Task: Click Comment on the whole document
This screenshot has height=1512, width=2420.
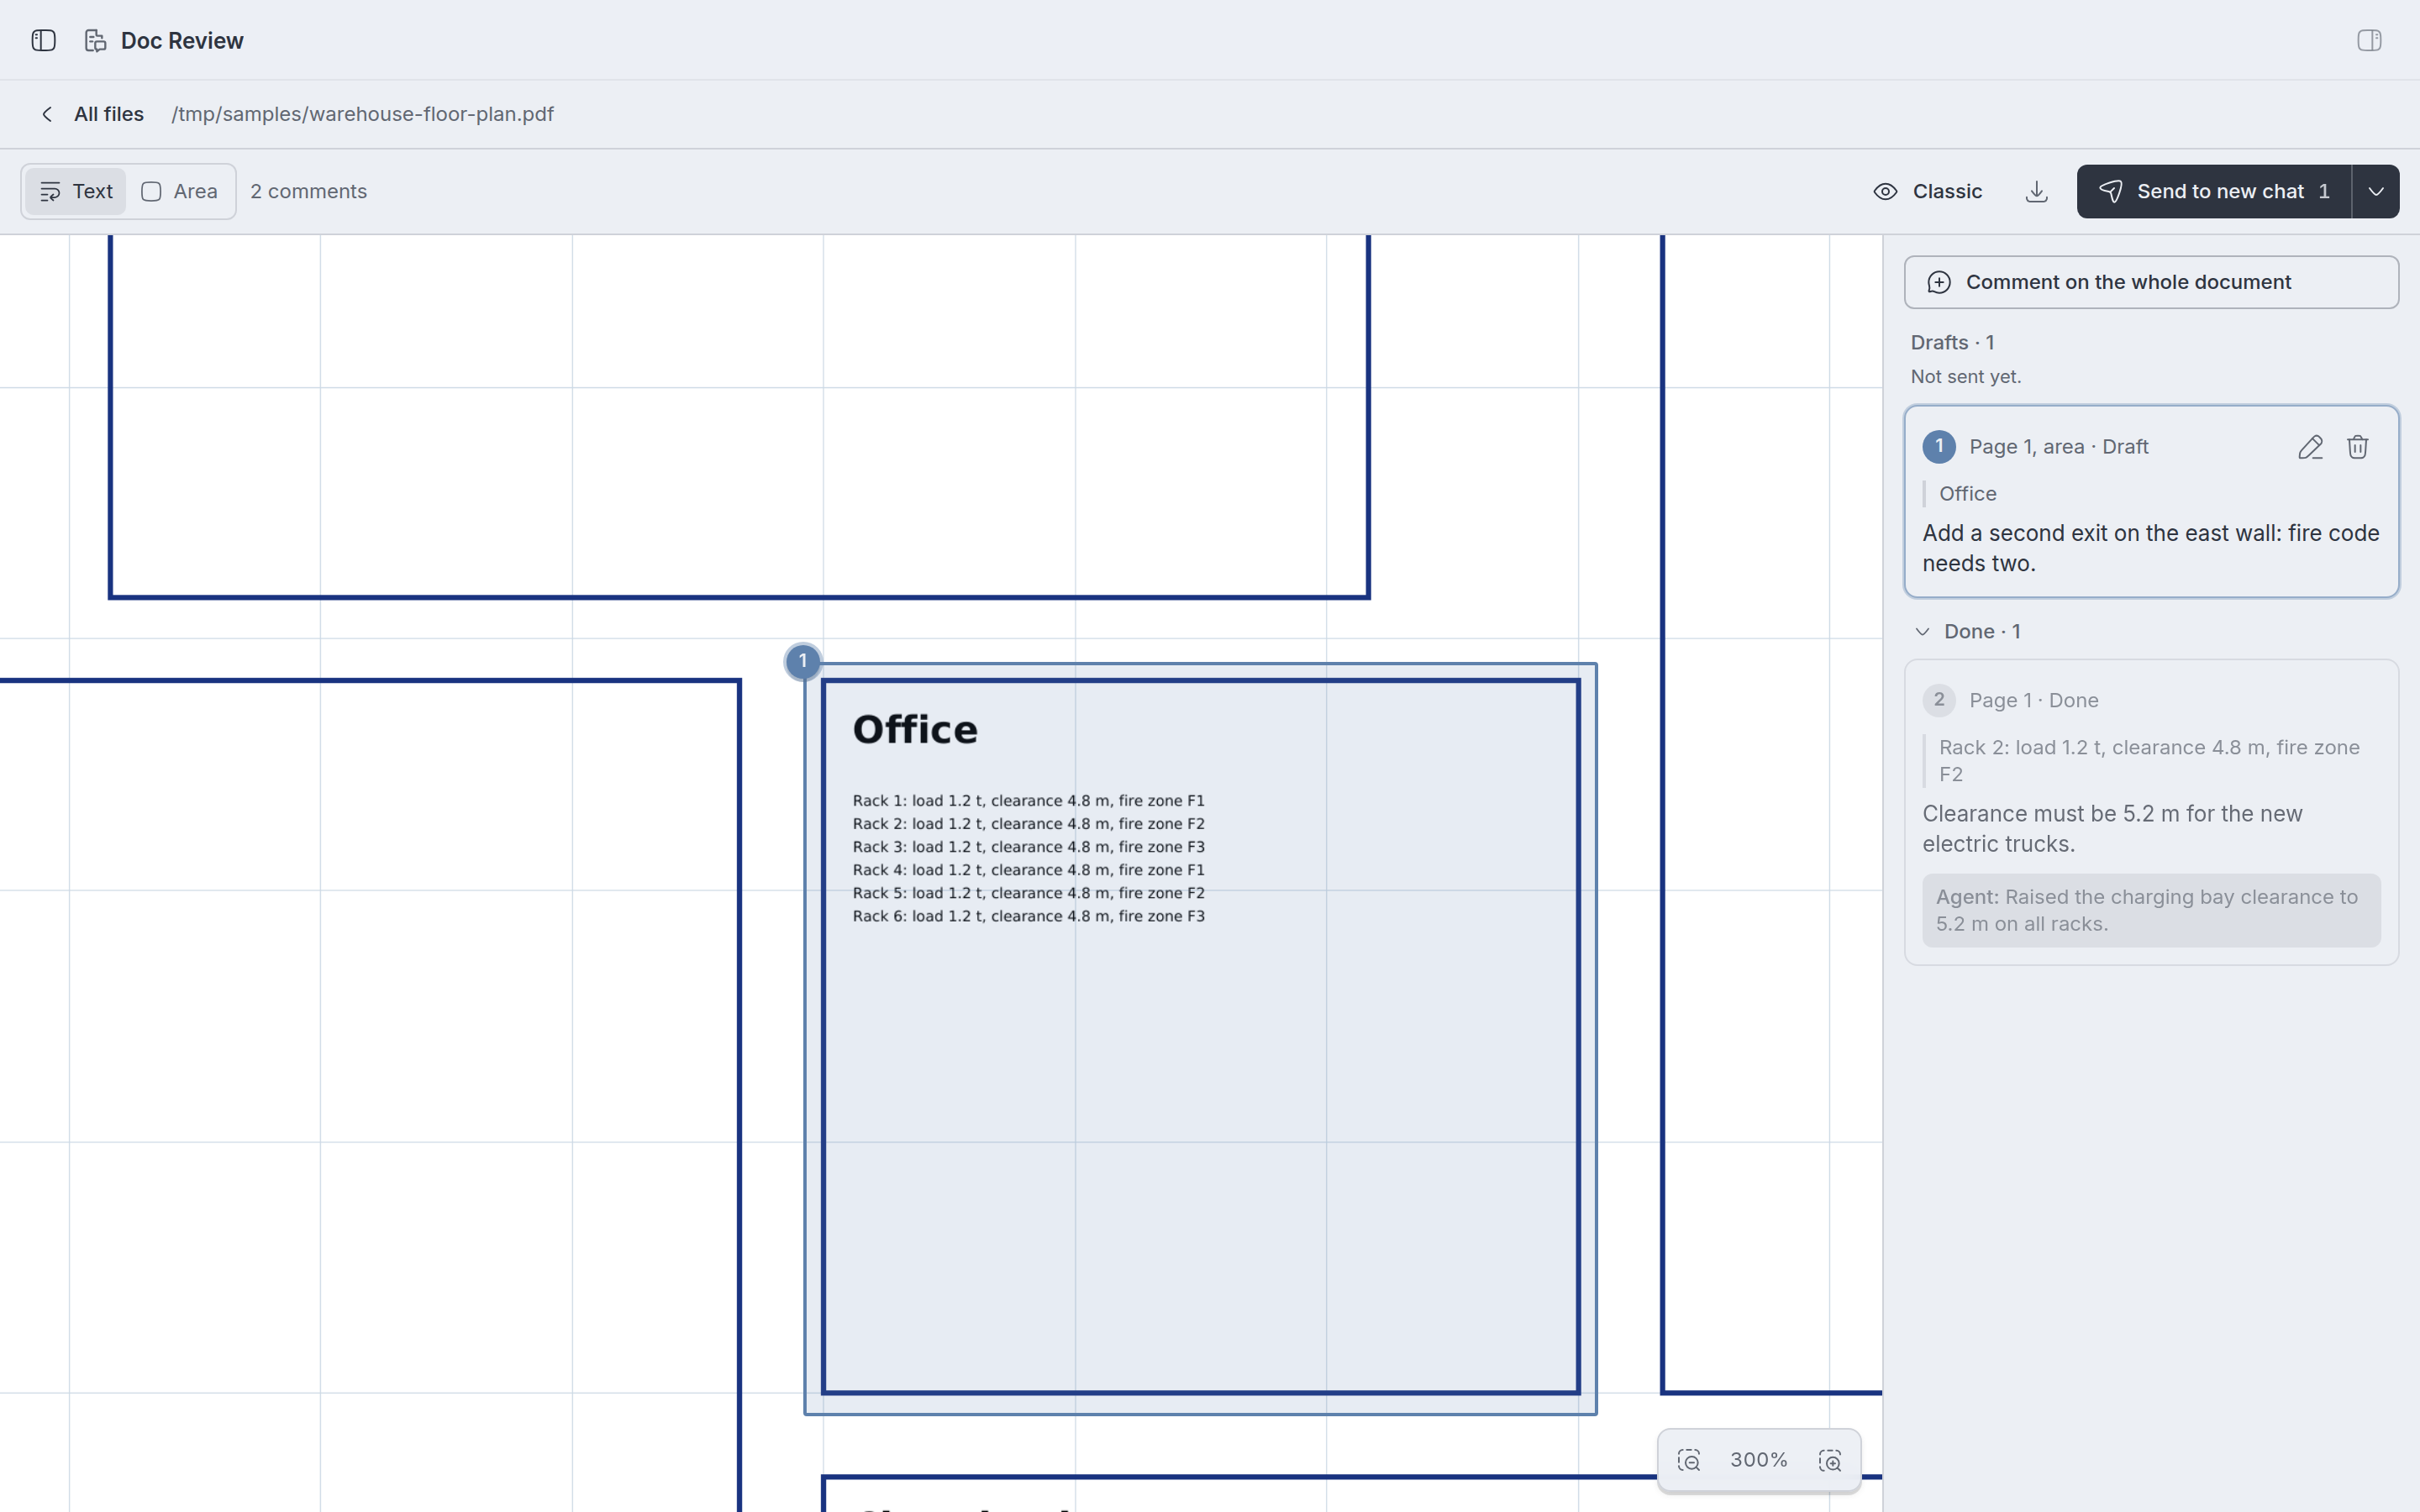Action: pos(2151,282)
